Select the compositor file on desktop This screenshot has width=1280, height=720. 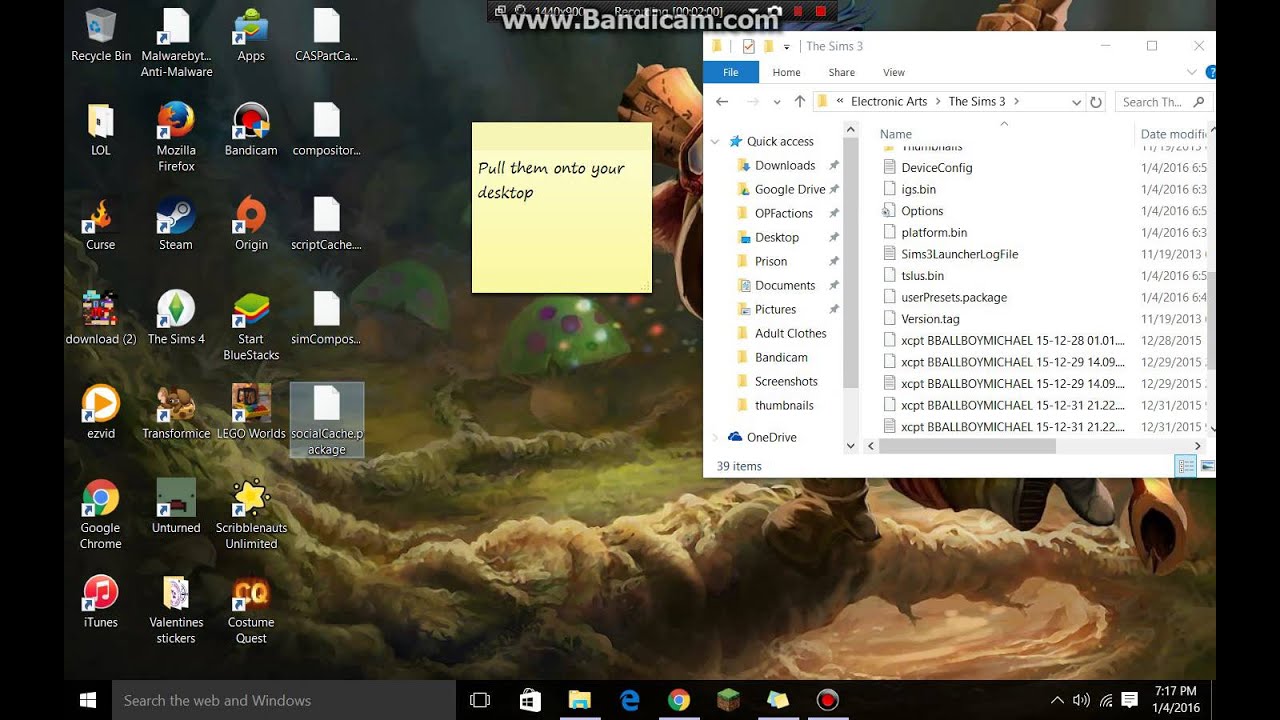point(326,130)
